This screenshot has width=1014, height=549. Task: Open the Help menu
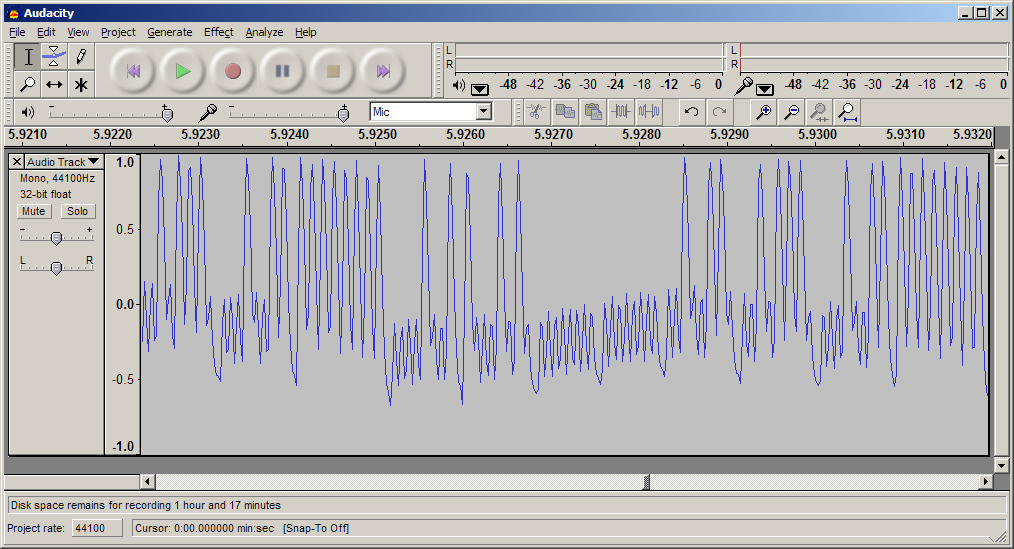(x=306, y=32)
